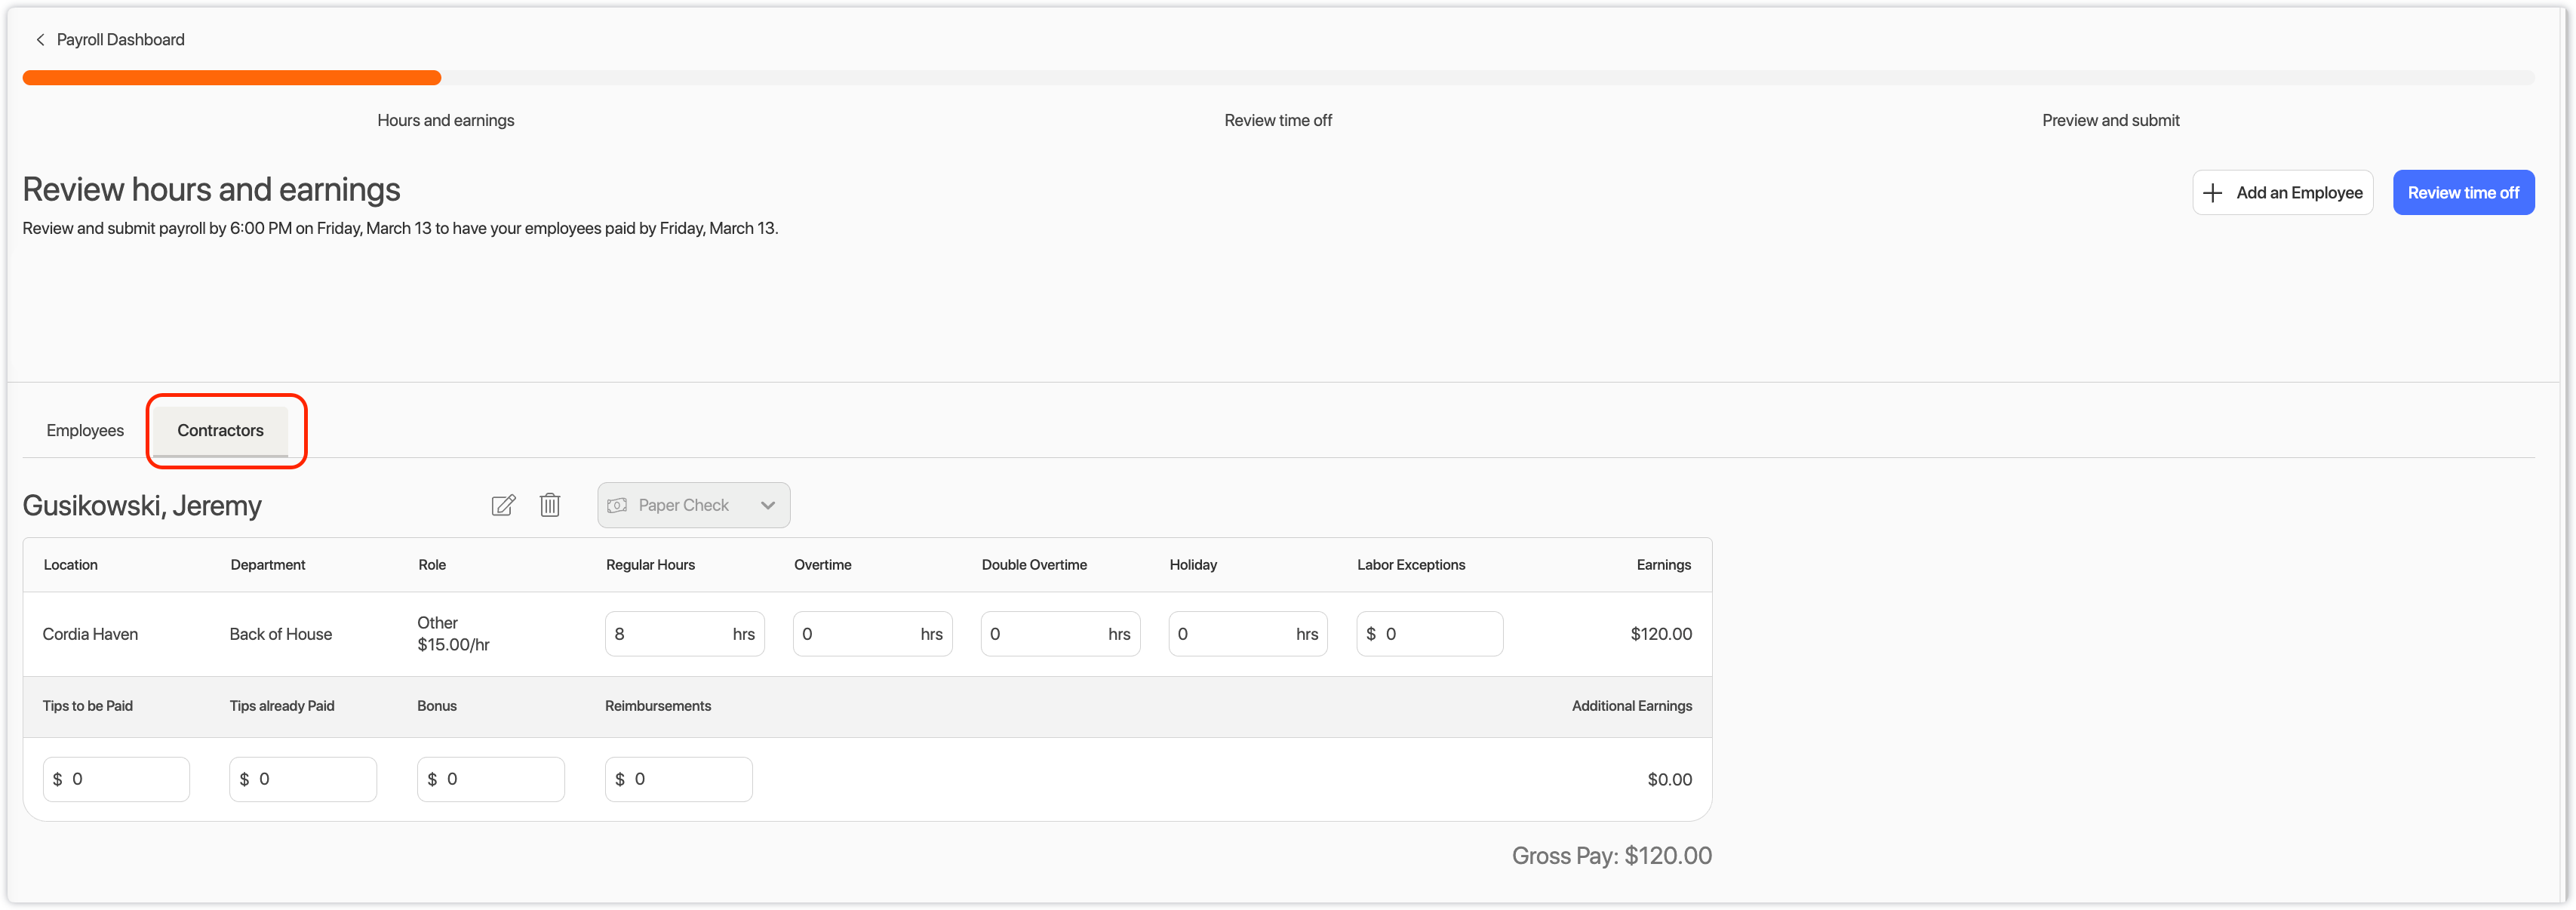Select the Contractors tab

(220, 431)
